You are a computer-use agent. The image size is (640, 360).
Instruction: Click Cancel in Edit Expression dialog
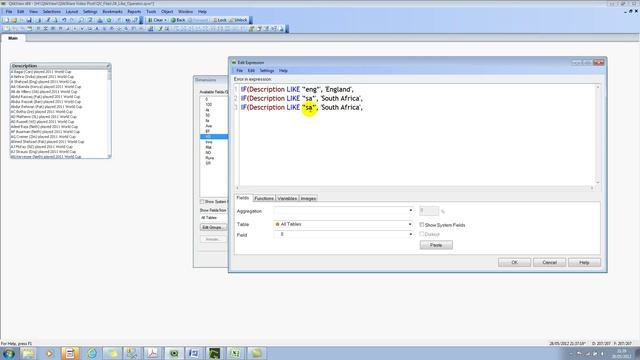[549, 262]
